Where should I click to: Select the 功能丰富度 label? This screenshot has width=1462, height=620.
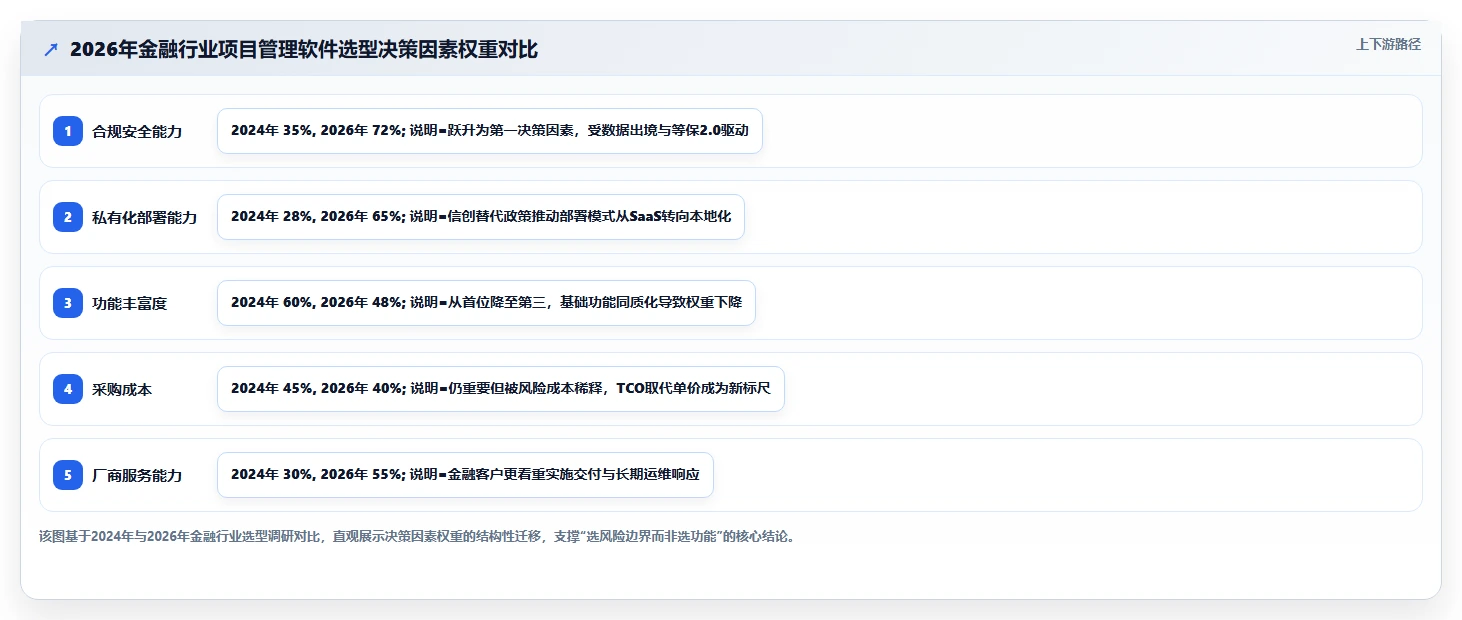[130, 303]
